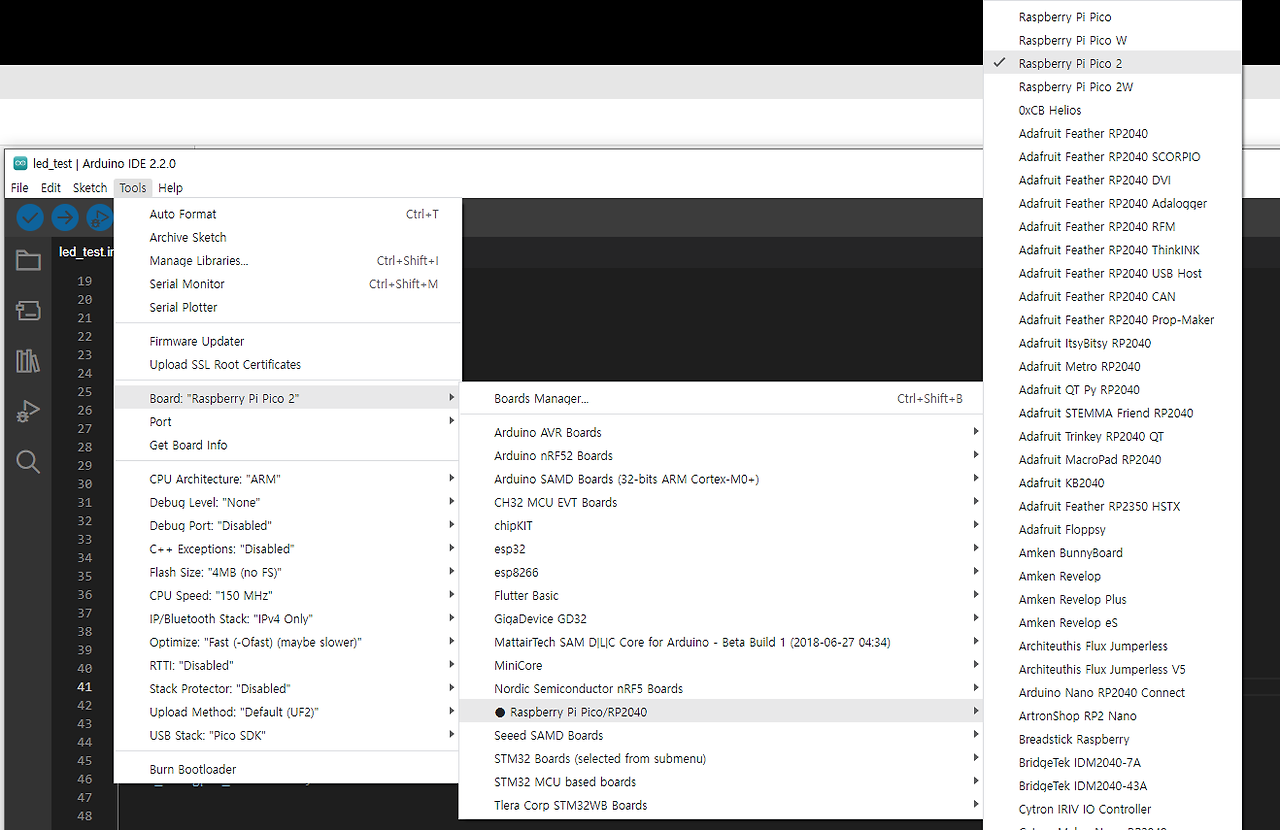
Task: Select the Raspberry Pi Pico W board
Action: [1112, 40]
